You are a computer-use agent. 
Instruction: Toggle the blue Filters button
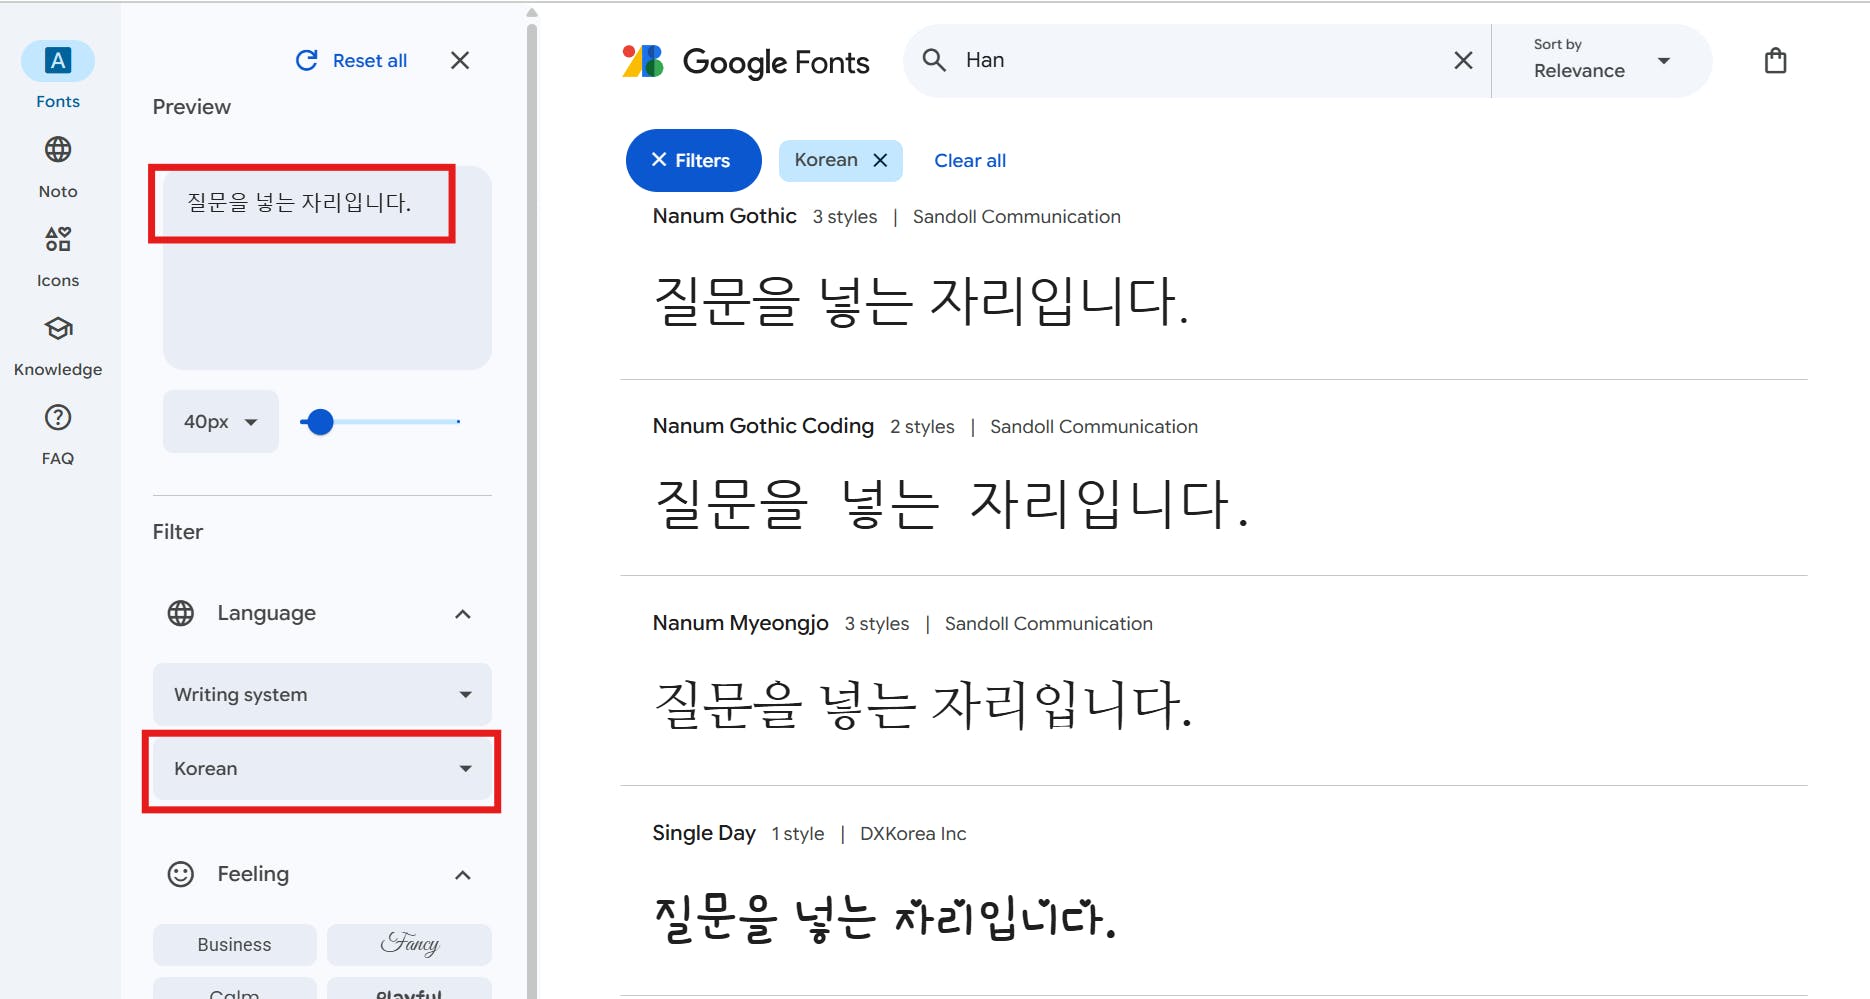pos(693,160)
